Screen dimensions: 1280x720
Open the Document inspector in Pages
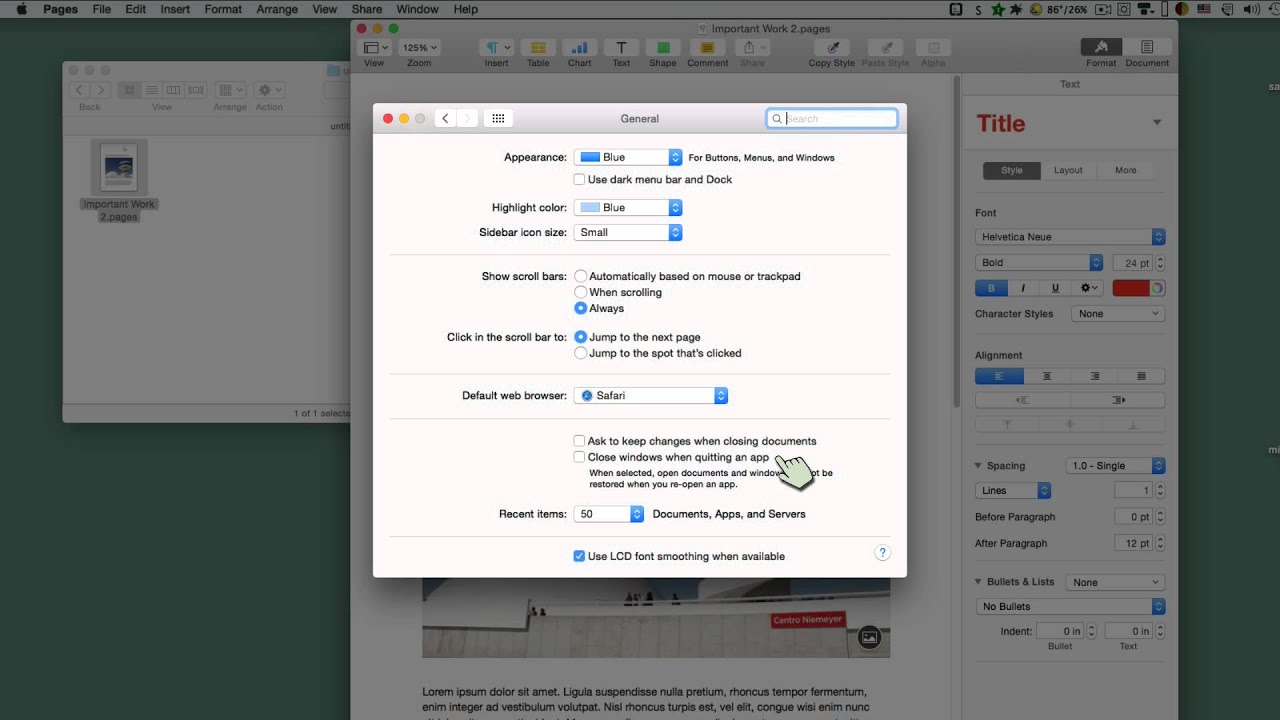[x=1147, y=47]
